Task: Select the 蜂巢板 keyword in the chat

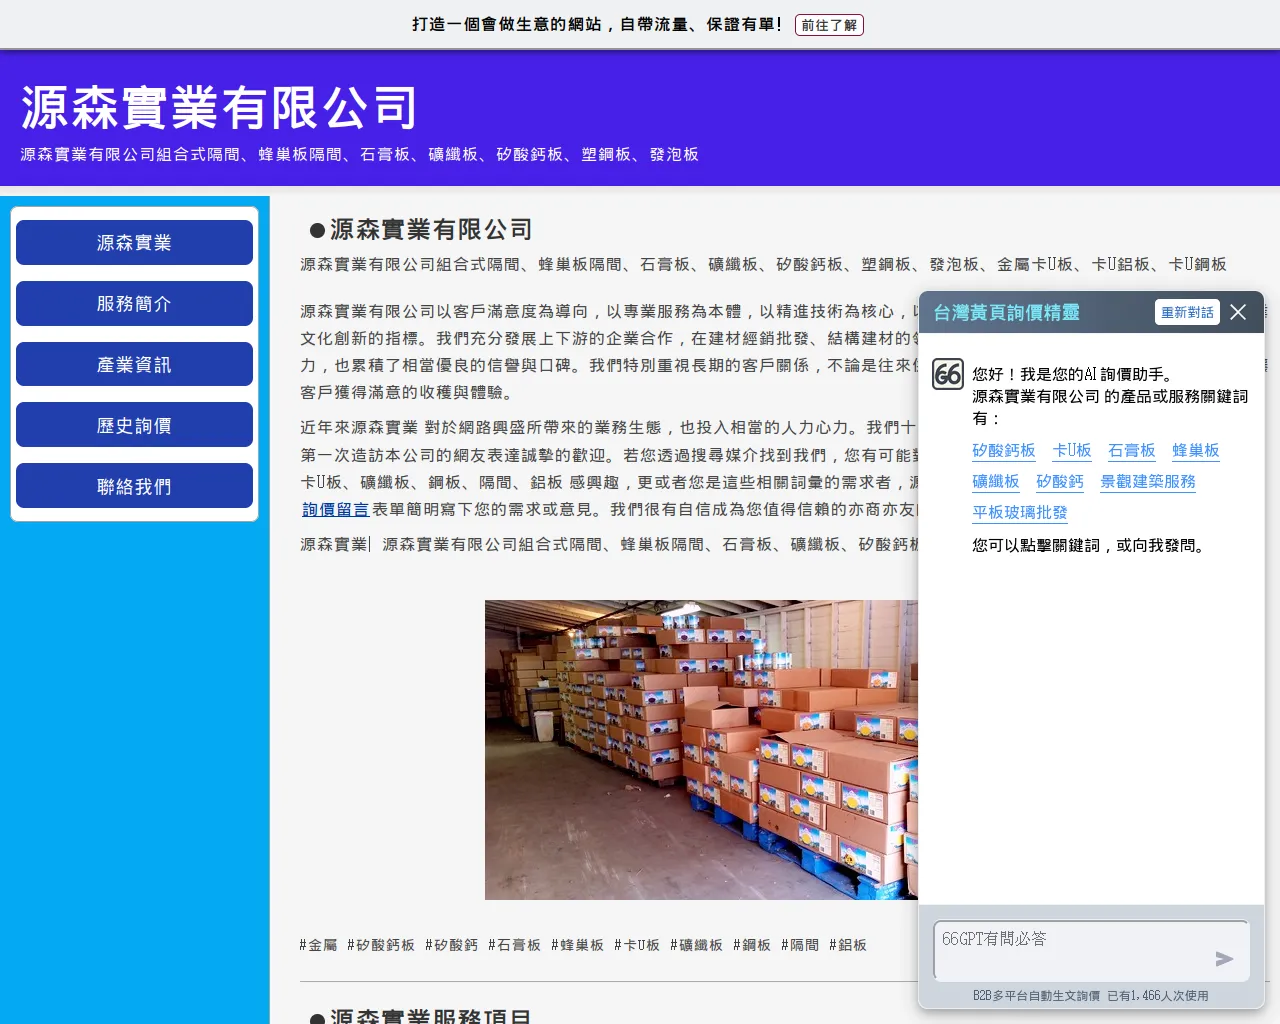Action: [x=1195, y=451]
